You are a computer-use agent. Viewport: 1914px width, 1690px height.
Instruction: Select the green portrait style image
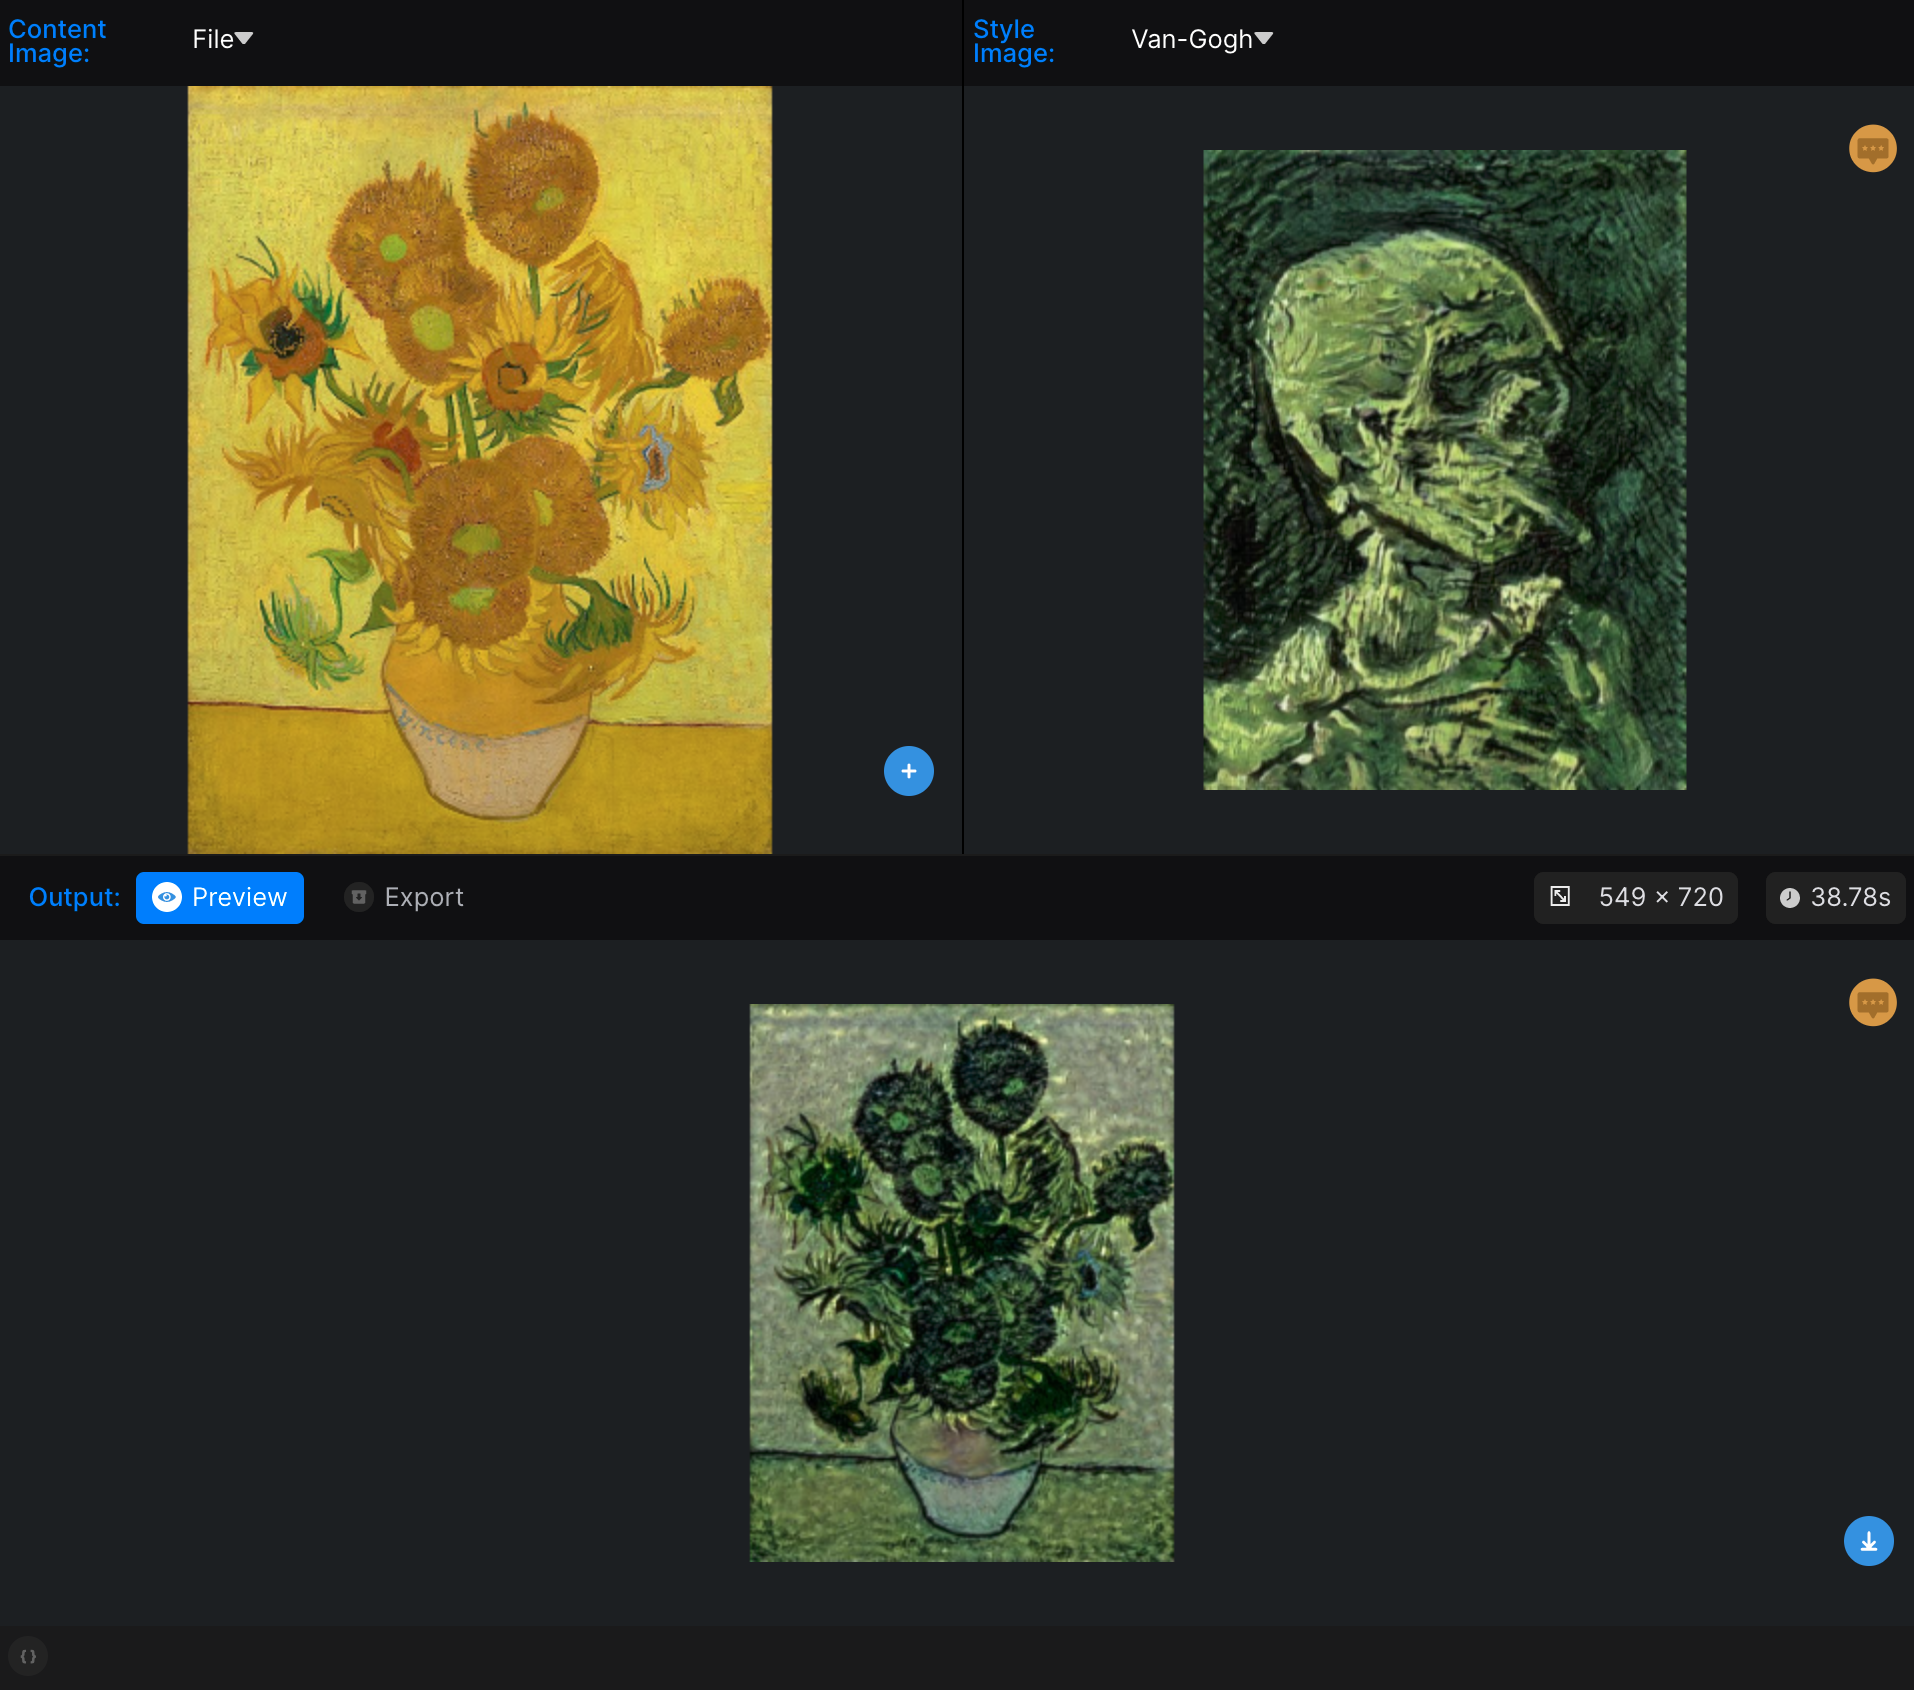pos(1444,470)
